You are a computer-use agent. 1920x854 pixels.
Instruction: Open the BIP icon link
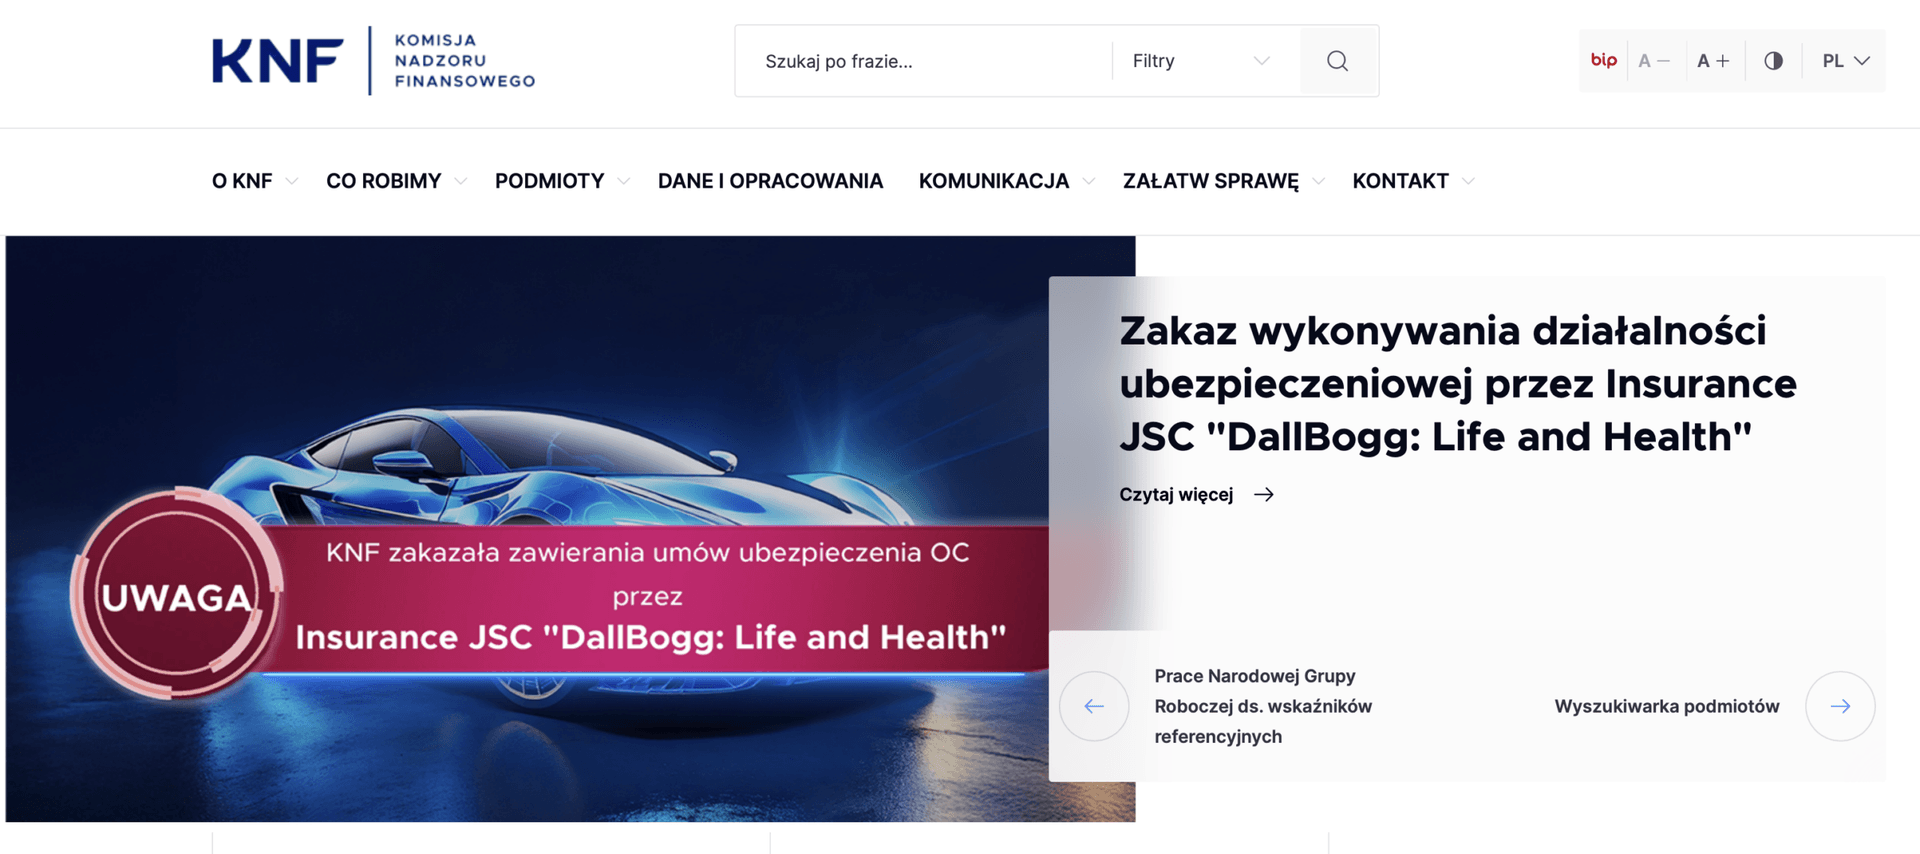(x=1603, y=61)
